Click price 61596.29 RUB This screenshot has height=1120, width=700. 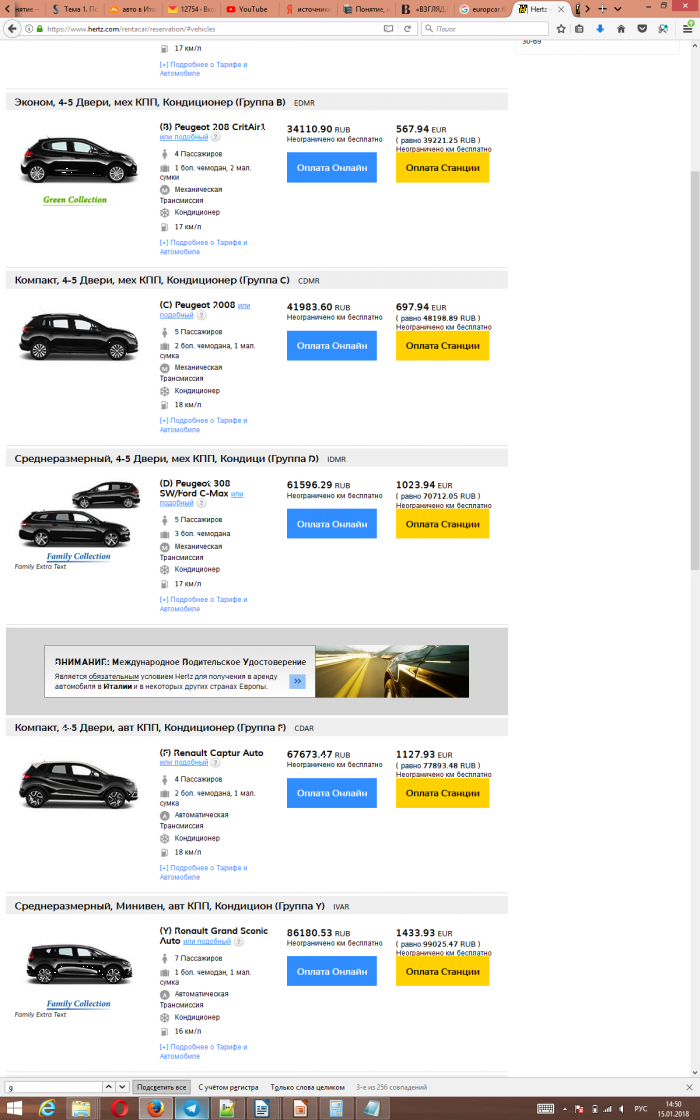pyautogui.click(x=319, y=485)
